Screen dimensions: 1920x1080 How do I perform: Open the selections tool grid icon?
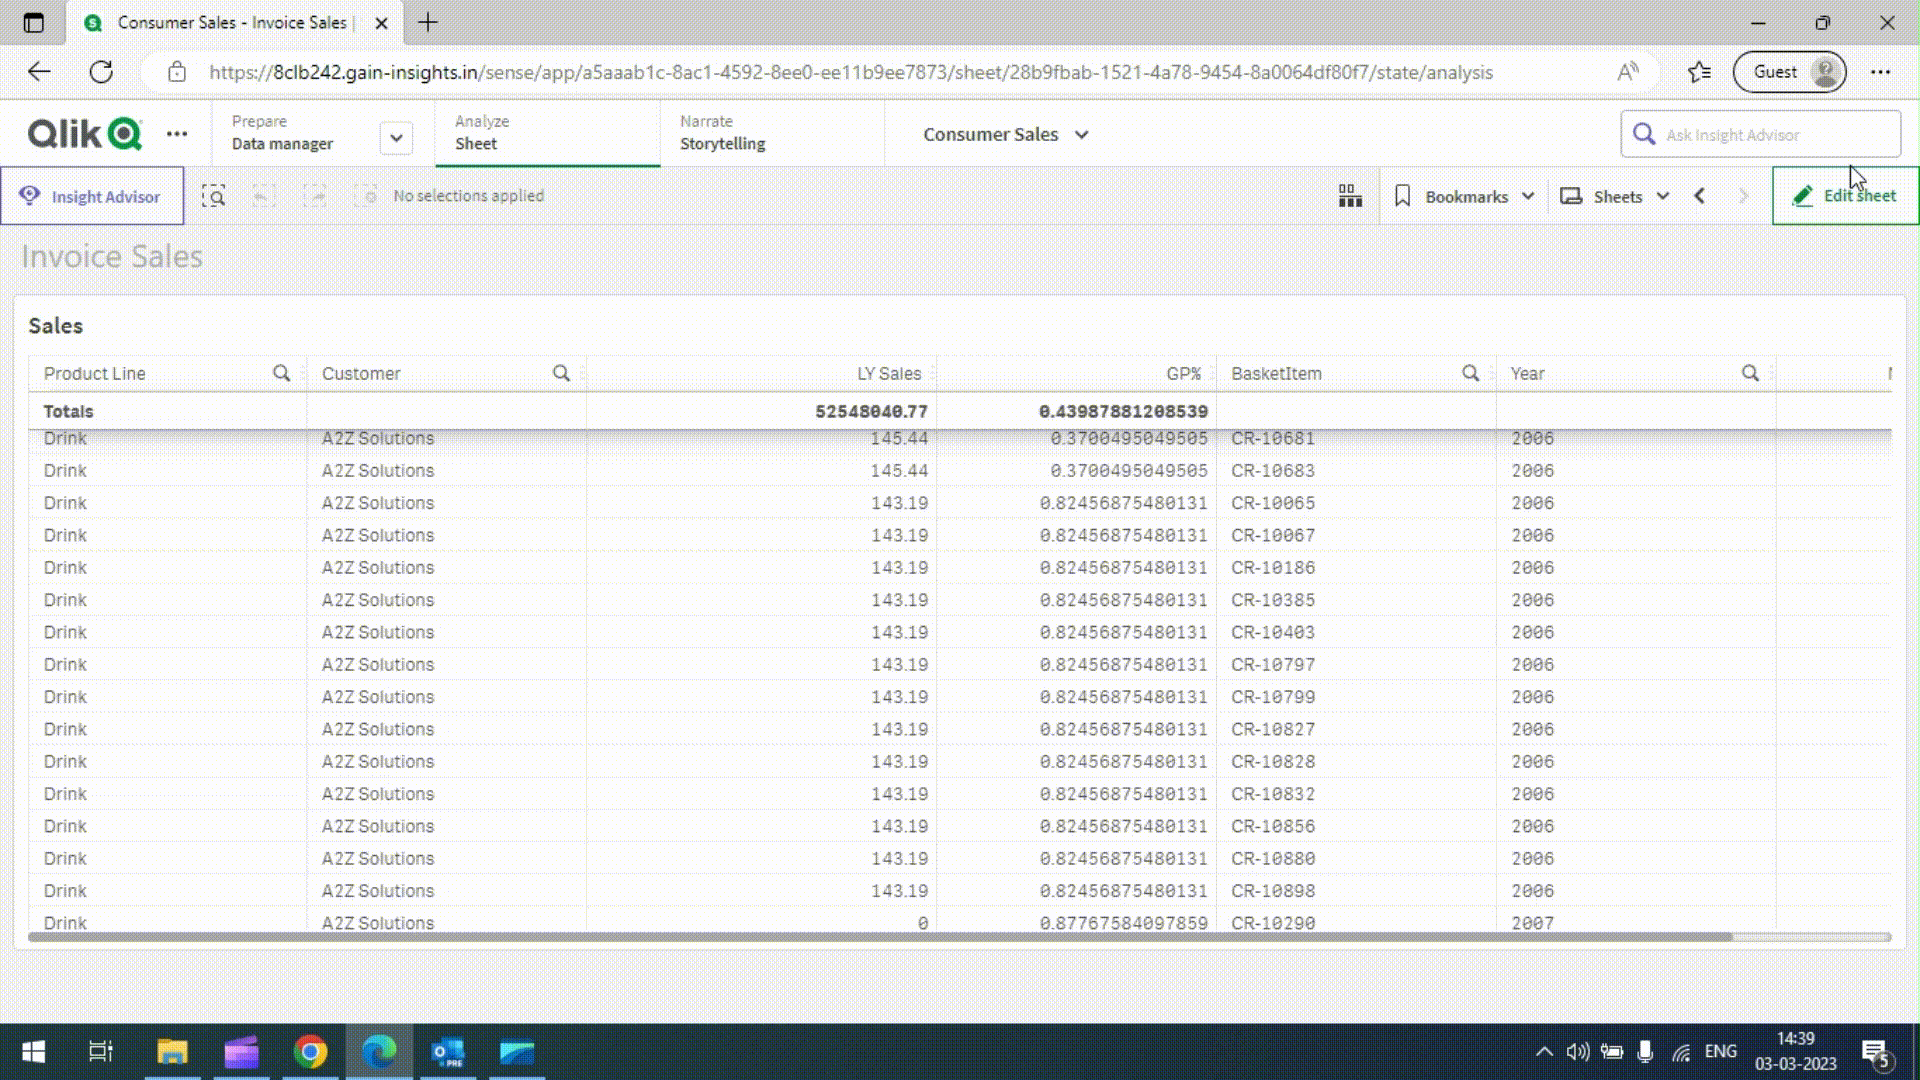coord(1350,196)
